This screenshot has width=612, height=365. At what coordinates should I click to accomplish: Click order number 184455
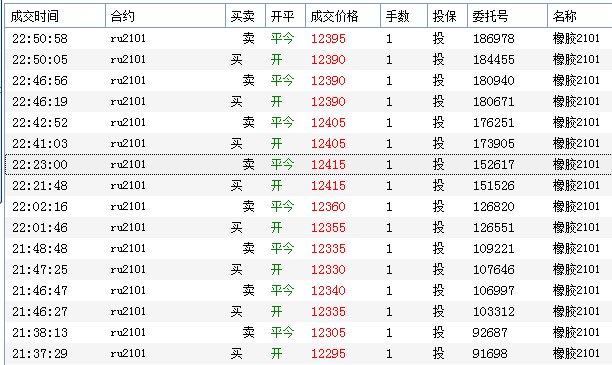click(x=494, y=60)
